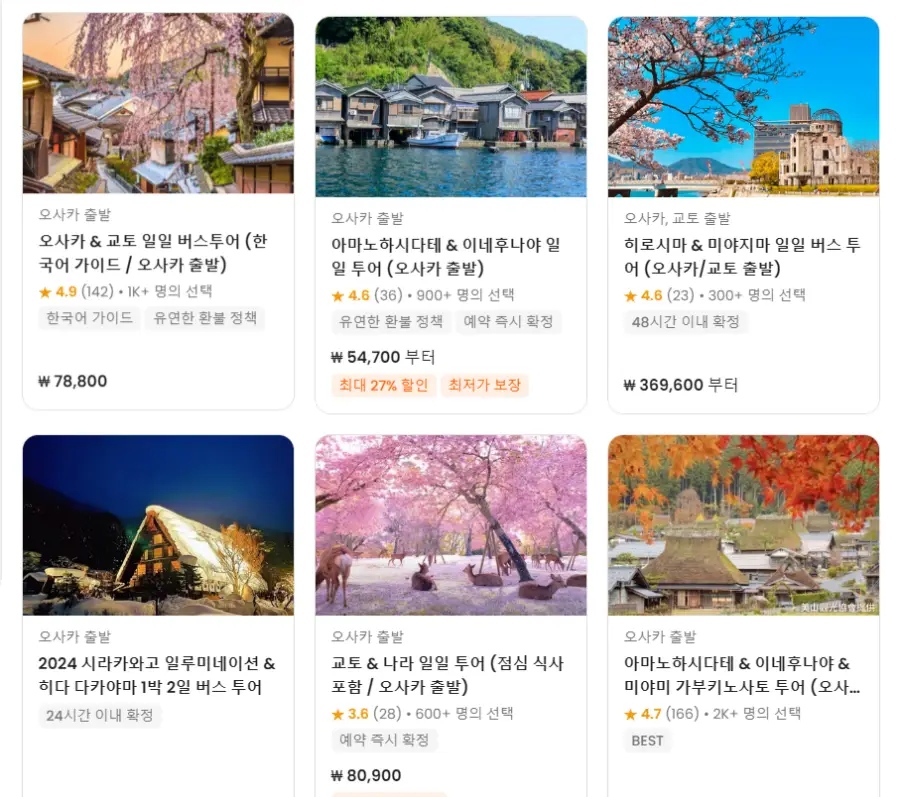Select the 48시간 이내 확정 tag
This screenshot has width=900, height=797.
(685, 322)
